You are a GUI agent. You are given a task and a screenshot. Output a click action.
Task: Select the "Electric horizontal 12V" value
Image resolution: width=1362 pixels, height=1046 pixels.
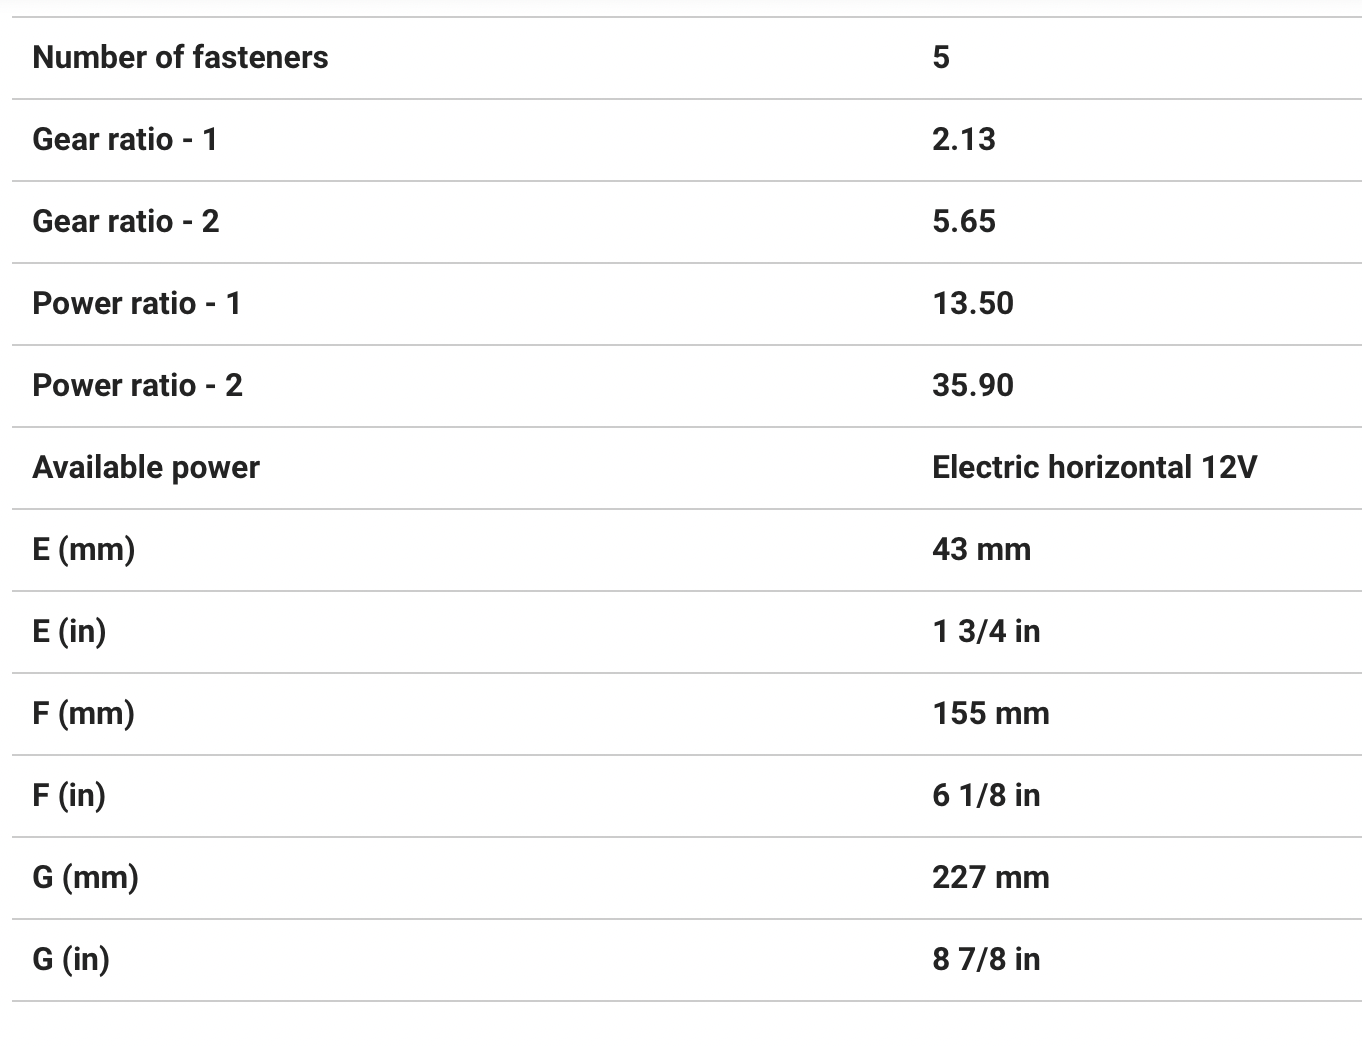[1094, 468]
